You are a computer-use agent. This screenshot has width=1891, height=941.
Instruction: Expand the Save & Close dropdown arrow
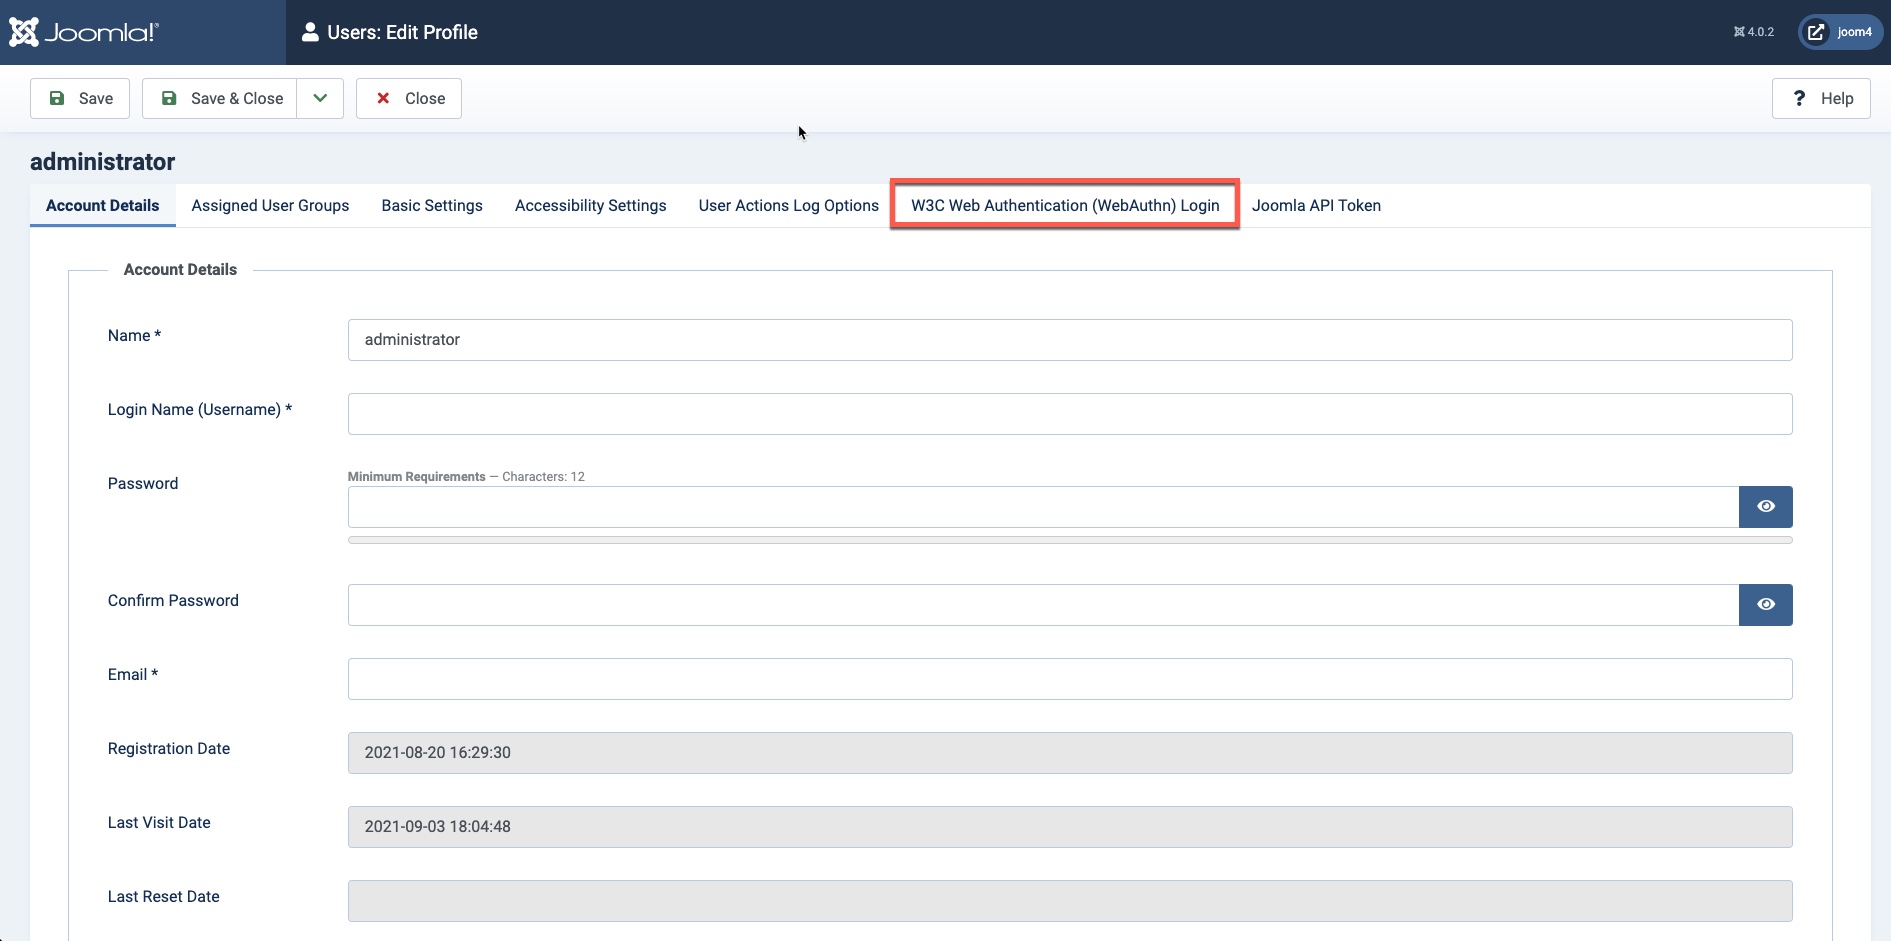(320, 98)
